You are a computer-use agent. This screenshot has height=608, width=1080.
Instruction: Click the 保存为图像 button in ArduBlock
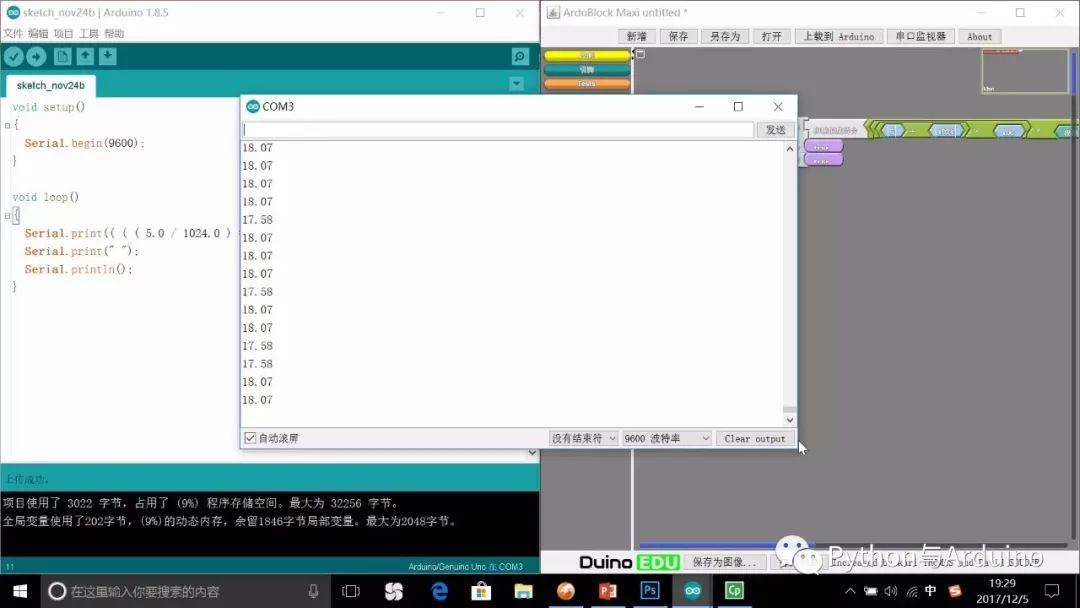tap(725, 562)
